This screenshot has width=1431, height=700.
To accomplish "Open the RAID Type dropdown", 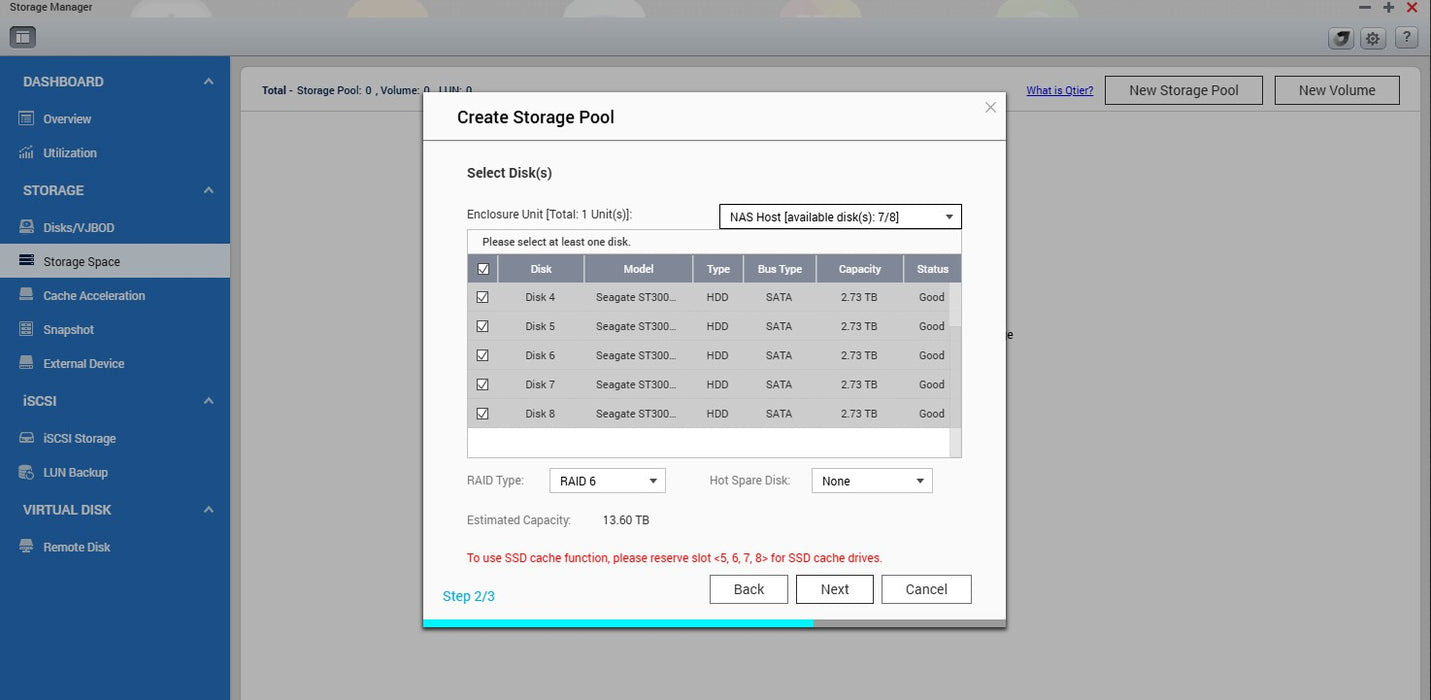I will [607, 481].
